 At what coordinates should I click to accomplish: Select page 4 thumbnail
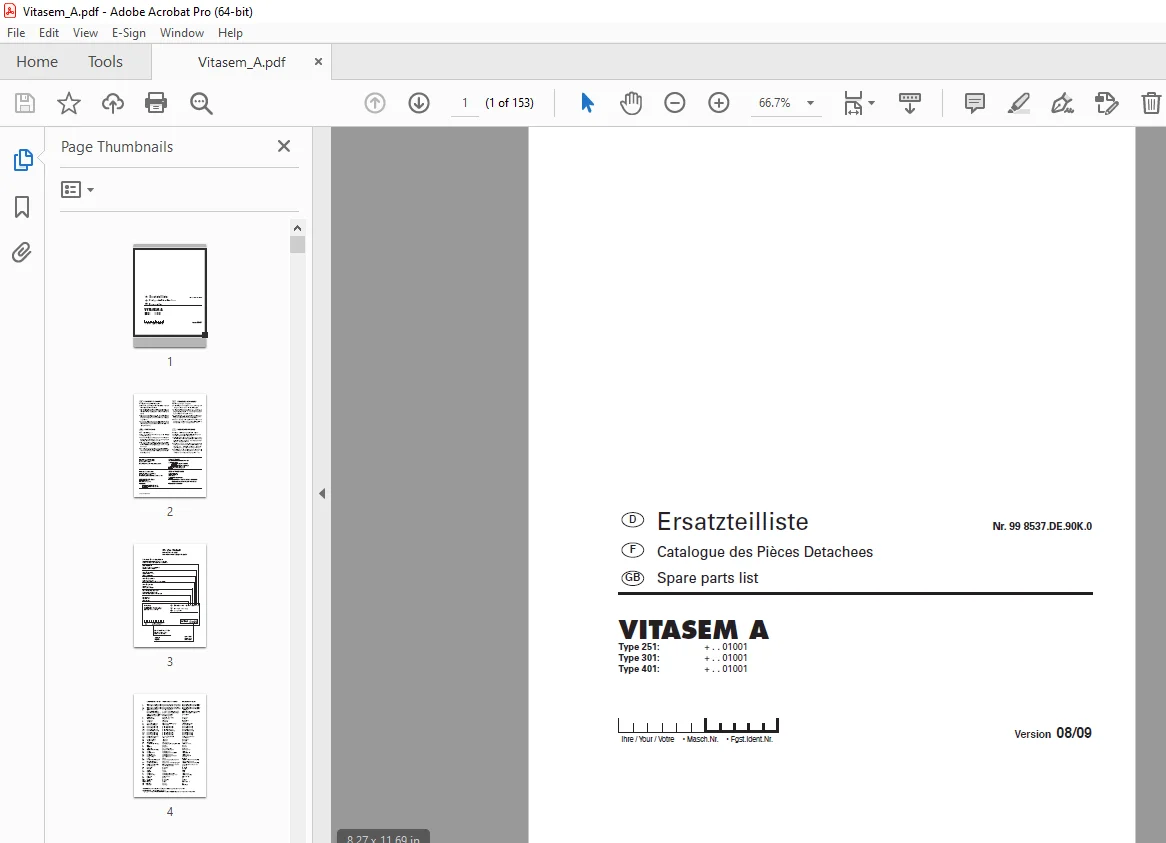(x=170, y=746)
